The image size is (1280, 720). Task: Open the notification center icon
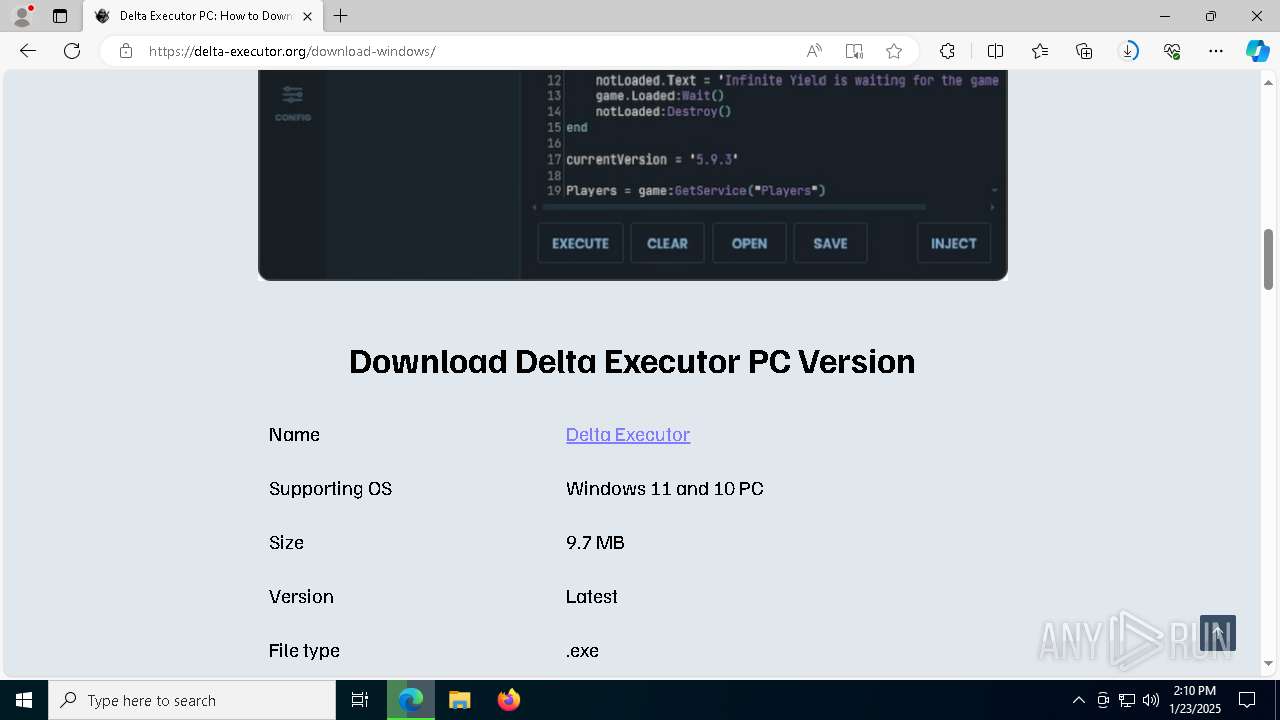point(1247,700)
